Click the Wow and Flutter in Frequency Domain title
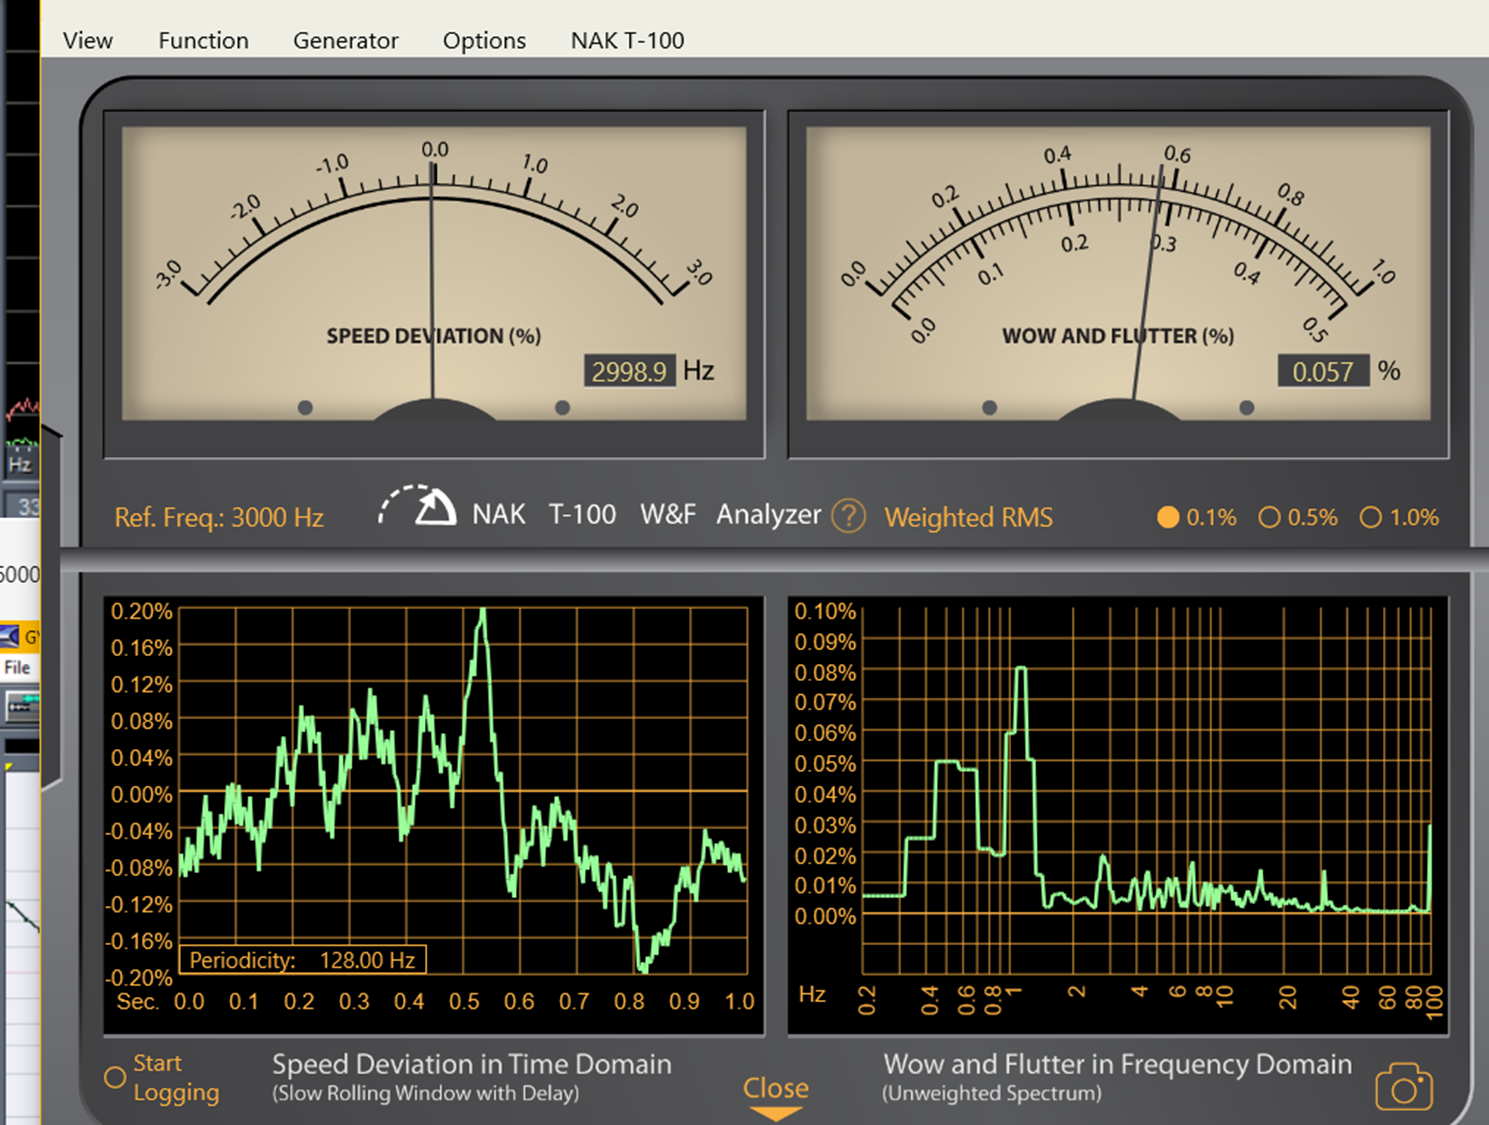The height and width of the screenshot is (1125, 1489). tap(1117, 1064)
